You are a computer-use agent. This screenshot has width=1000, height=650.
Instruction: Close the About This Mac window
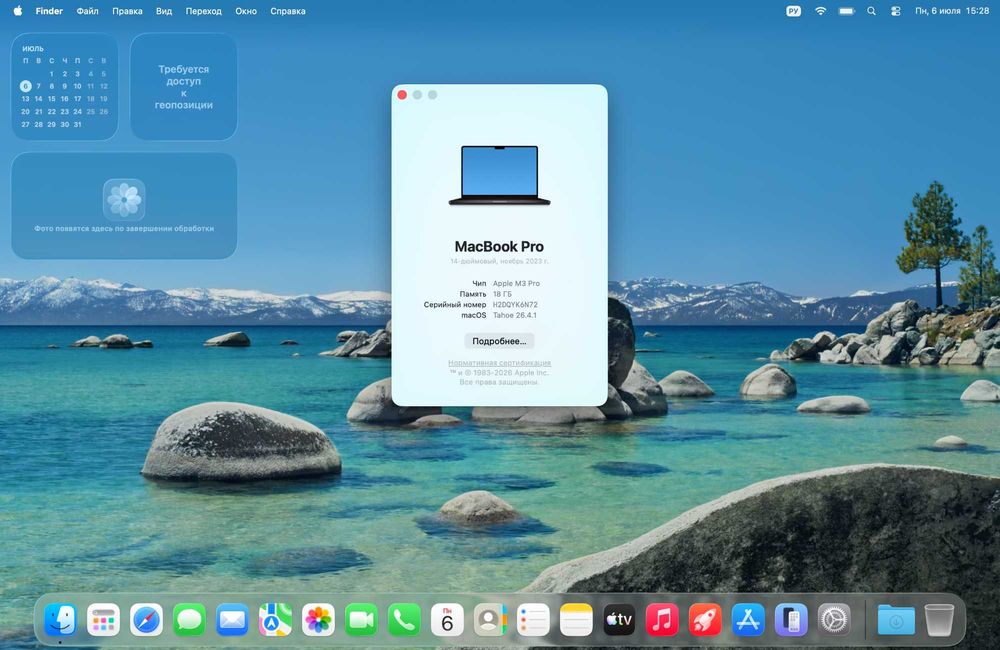tap(402, 95)
